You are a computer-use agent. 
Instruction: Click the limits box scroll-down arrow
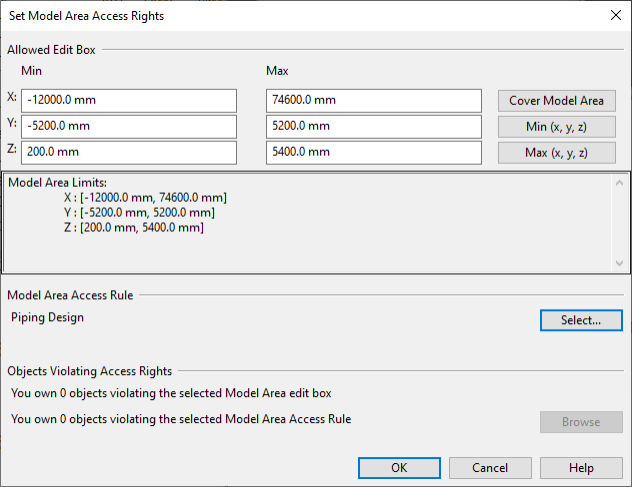tap(619, 263)
